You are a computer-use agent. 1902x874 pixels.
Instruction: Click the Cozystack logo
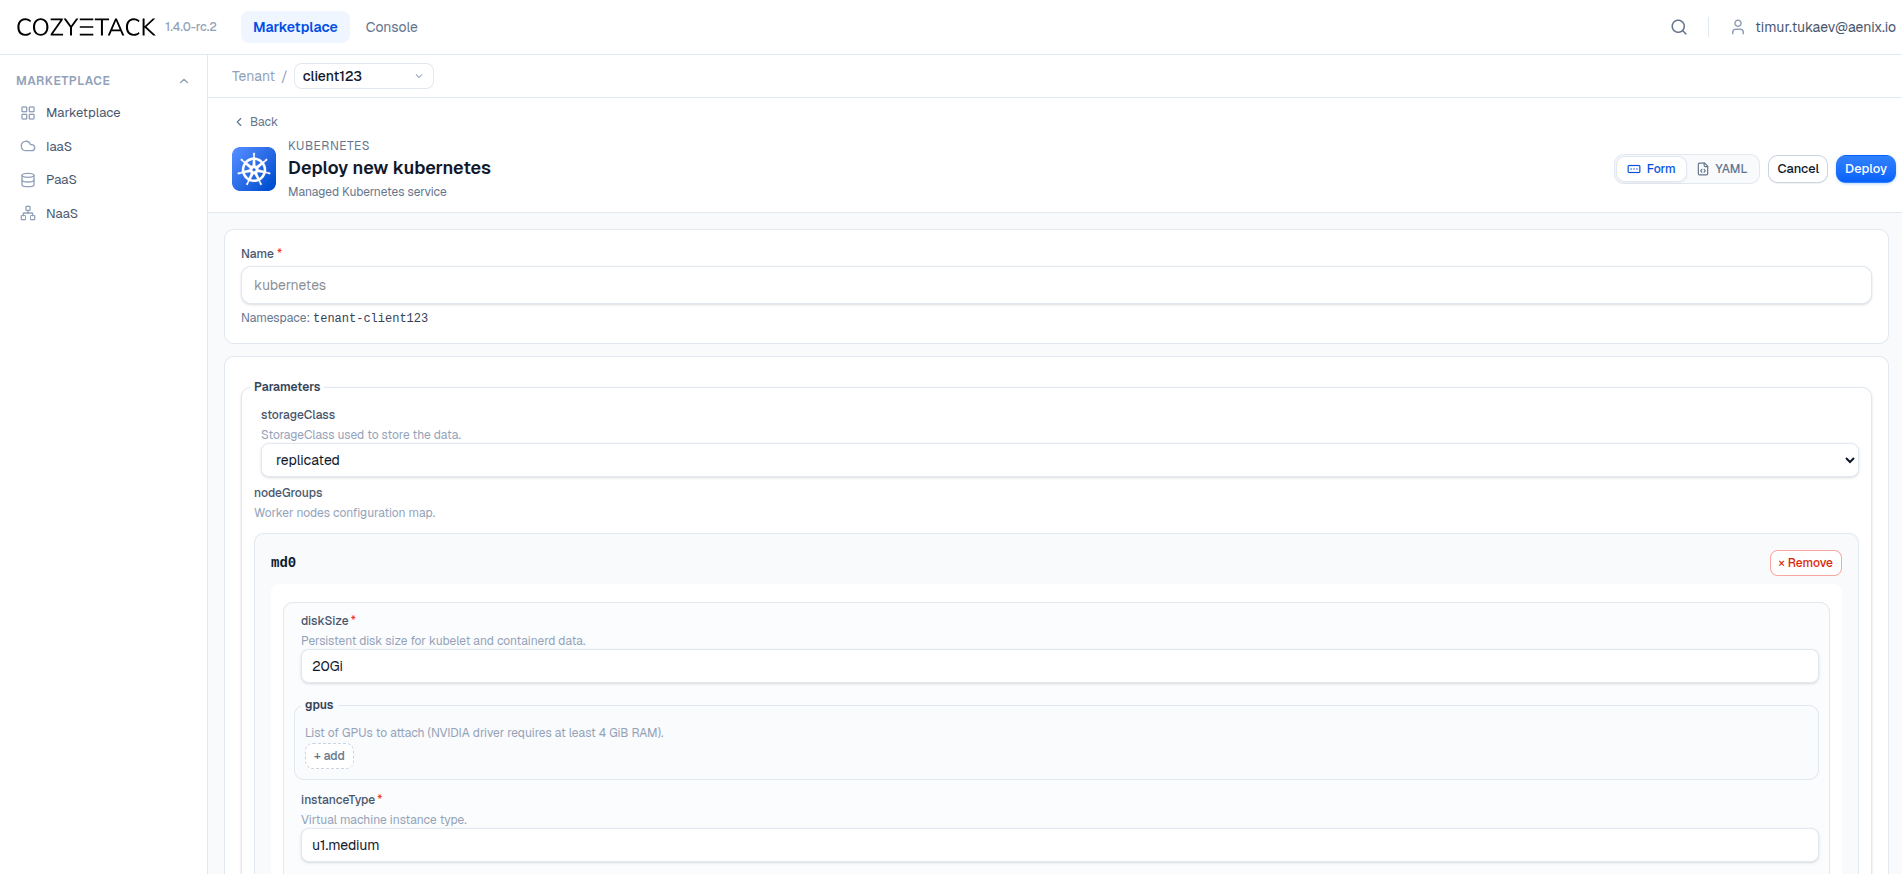(x=86, y=27)
